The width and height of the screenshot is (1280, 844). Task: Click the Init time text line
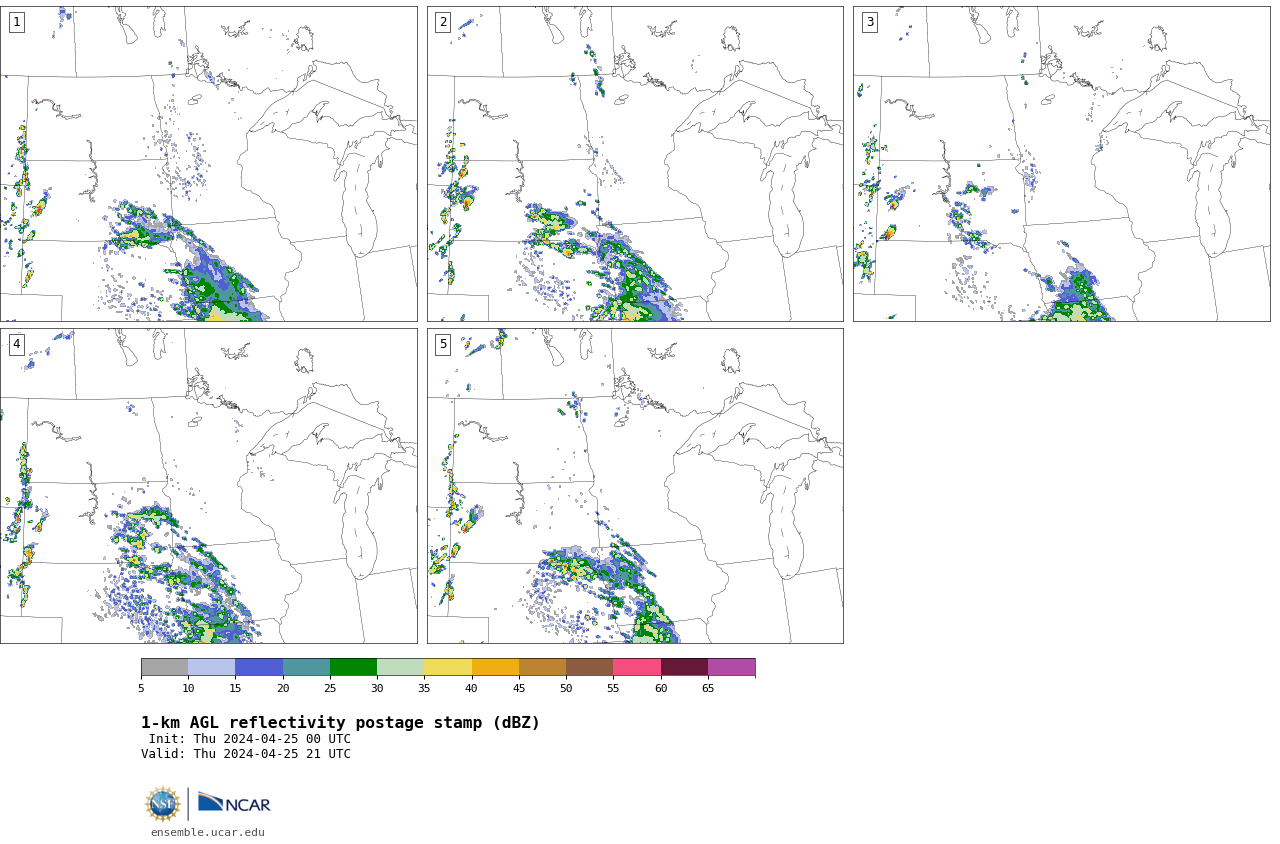(x=250, y=739)
